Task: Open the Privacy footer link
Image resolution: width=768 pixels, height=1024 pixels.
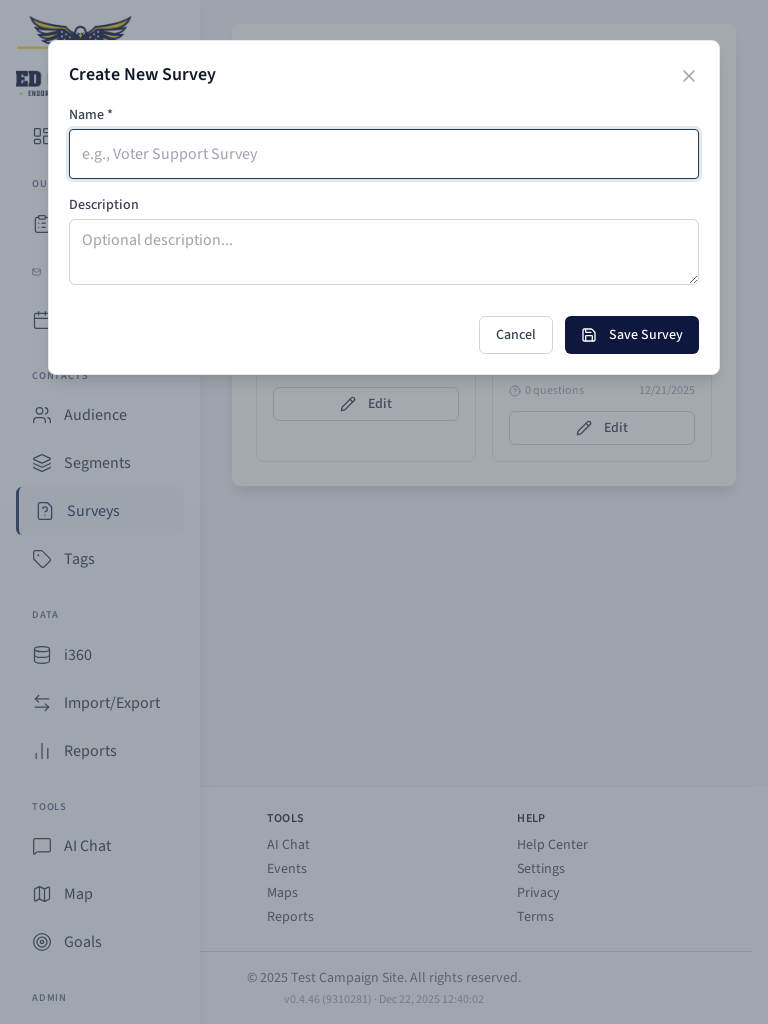Action: 538,893
